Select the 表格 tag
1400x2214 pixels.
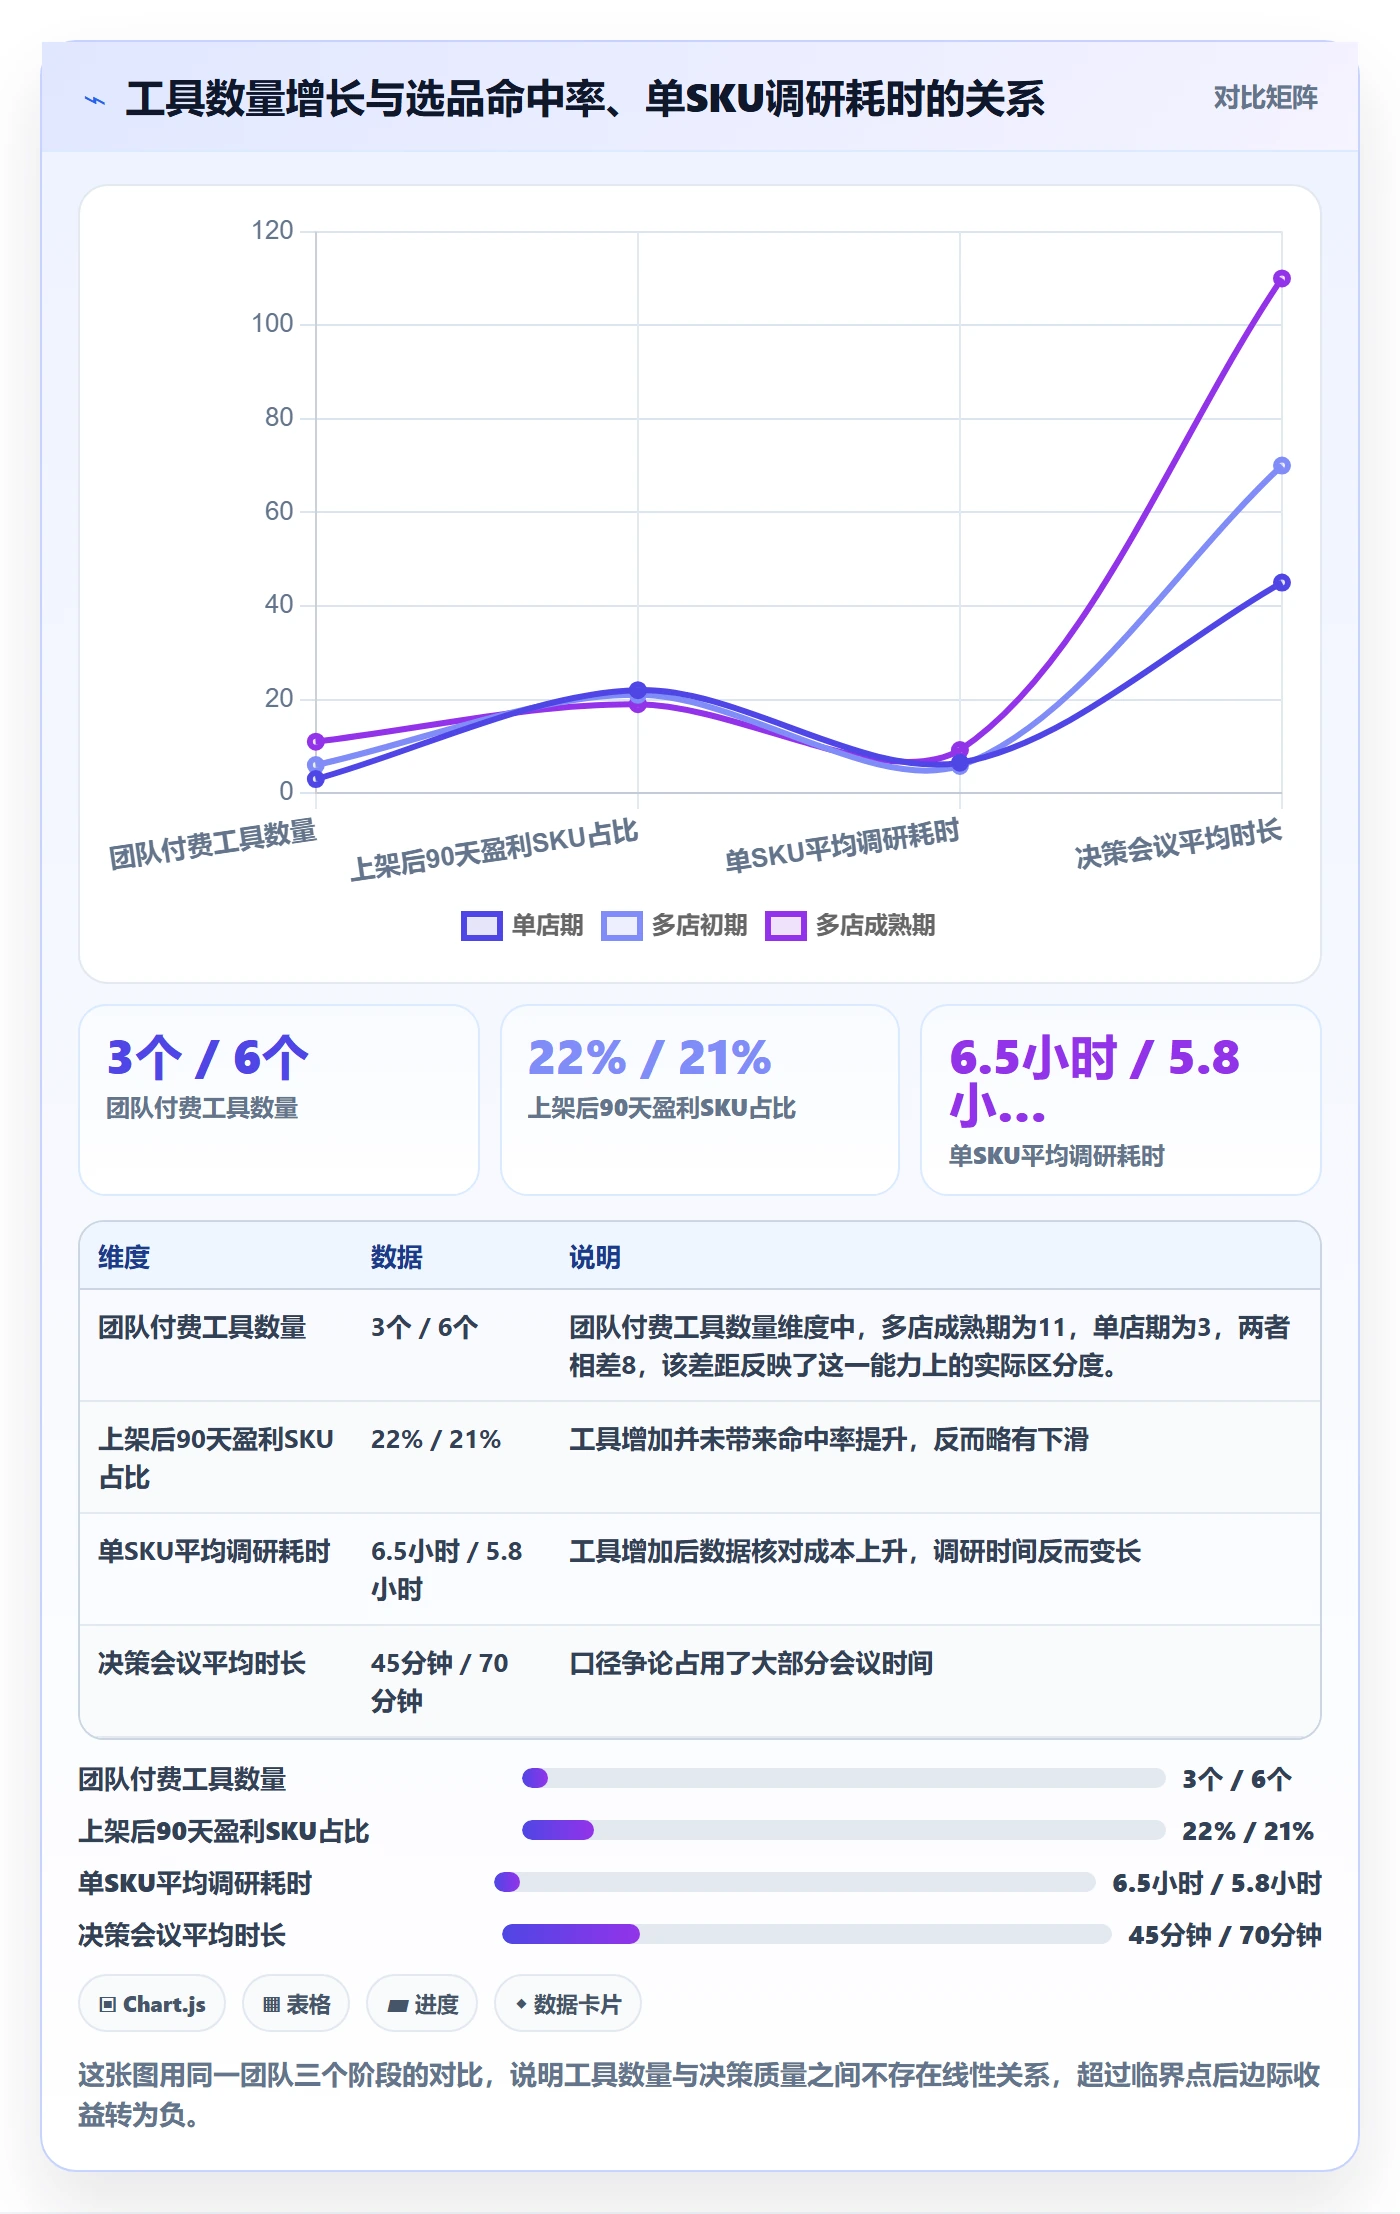click(x=296, y=2004)
